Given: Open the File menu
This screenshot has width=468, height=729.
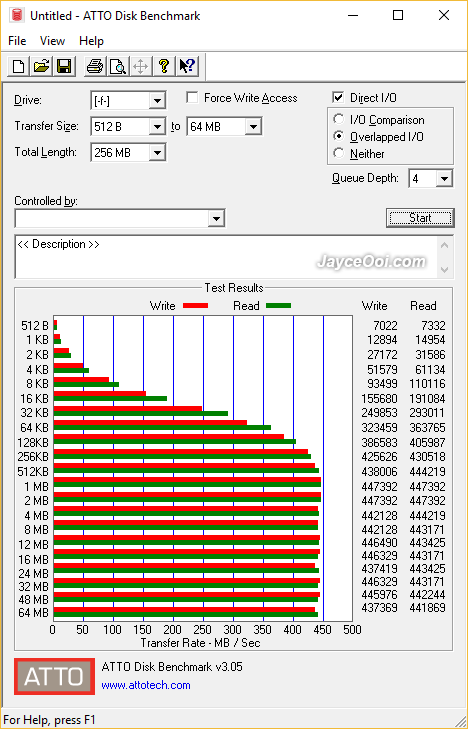Looking at the screenshot, I should [x=17, y=41].
